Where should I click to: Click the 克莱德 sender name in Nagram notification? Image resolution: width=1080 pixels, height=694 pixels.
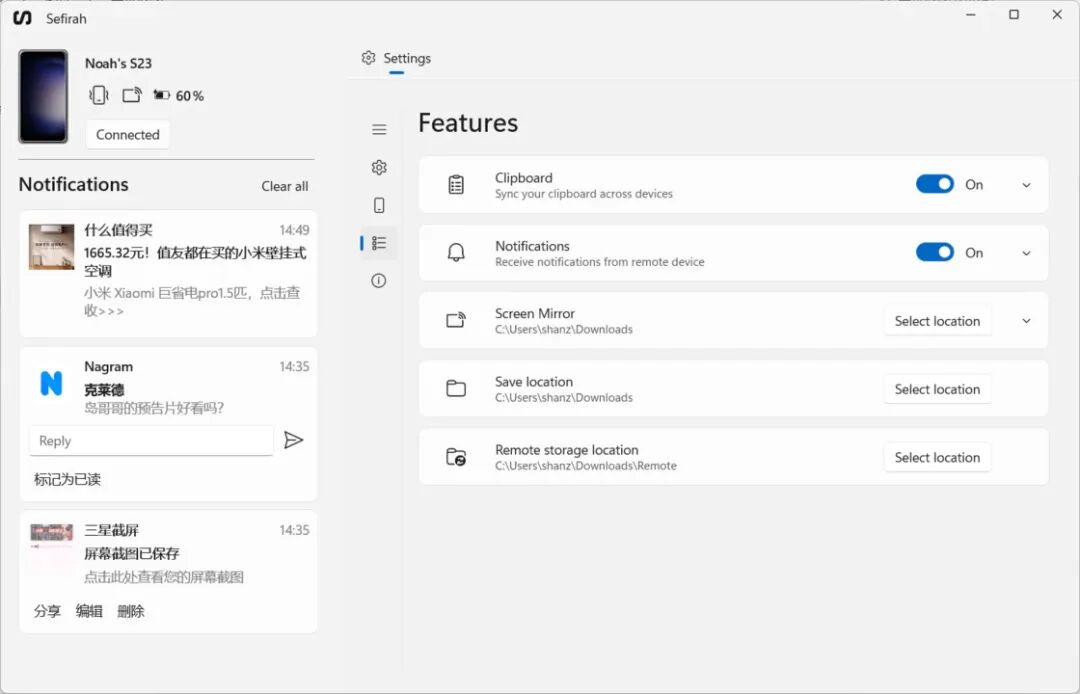tap(104, 390)
